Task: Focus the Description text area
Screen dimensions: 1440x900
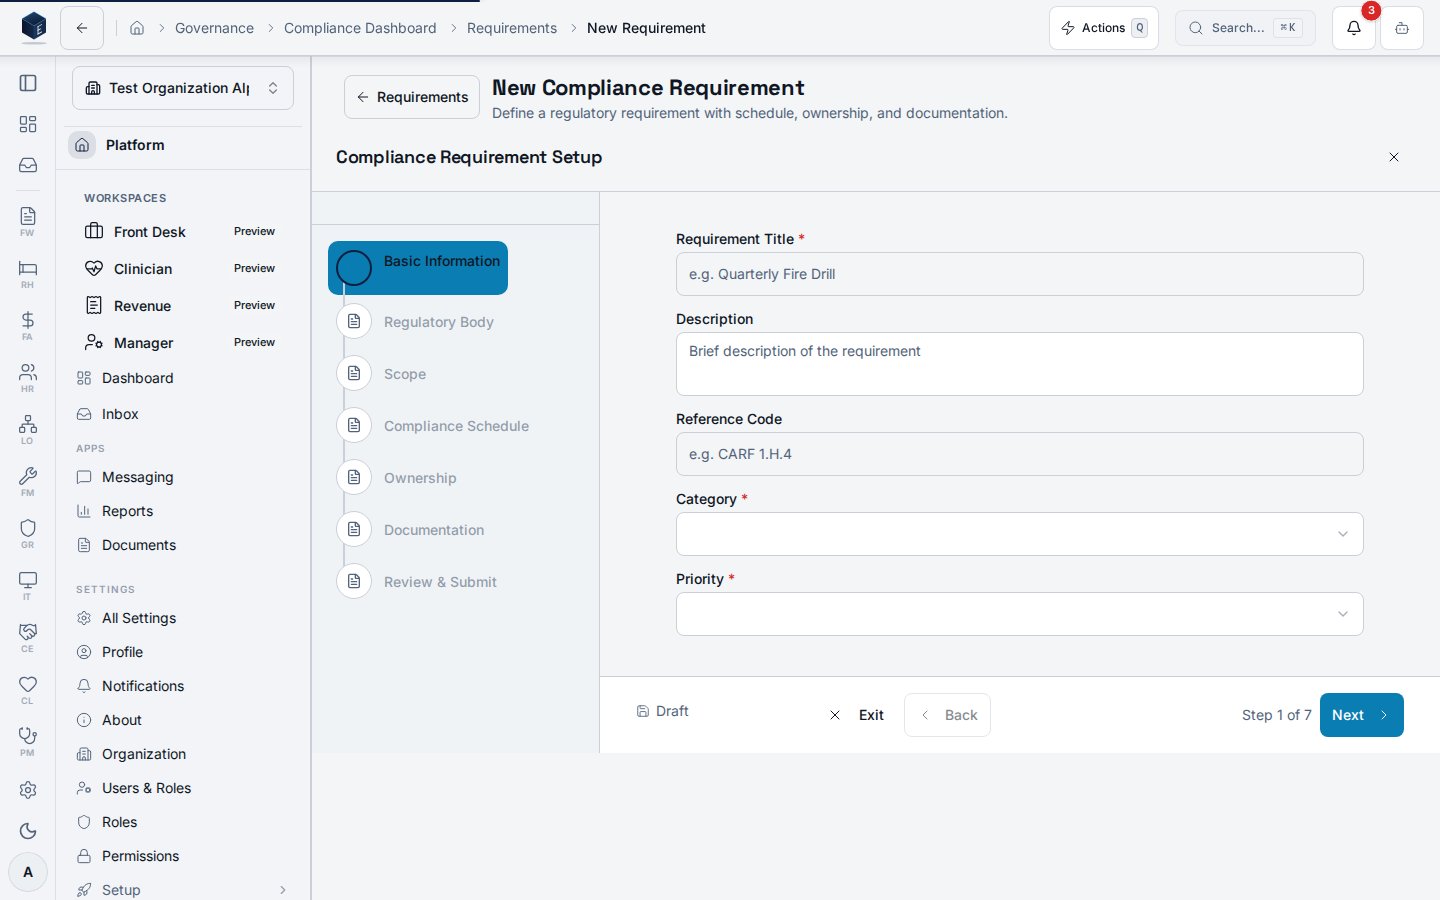Action: pos(1019,364)
